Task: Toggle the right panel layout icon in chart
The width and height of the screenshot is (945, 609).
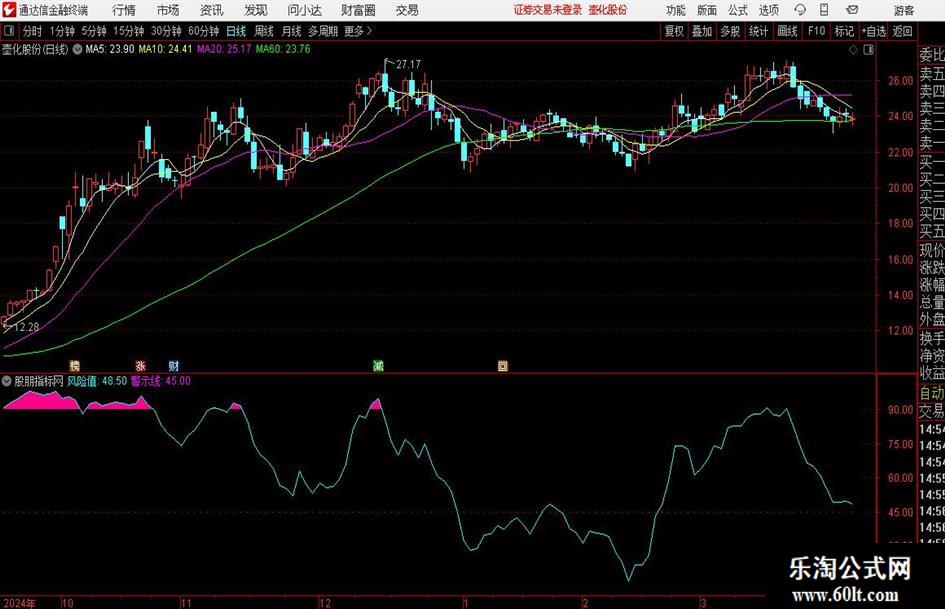Action: tap(868, 50)
